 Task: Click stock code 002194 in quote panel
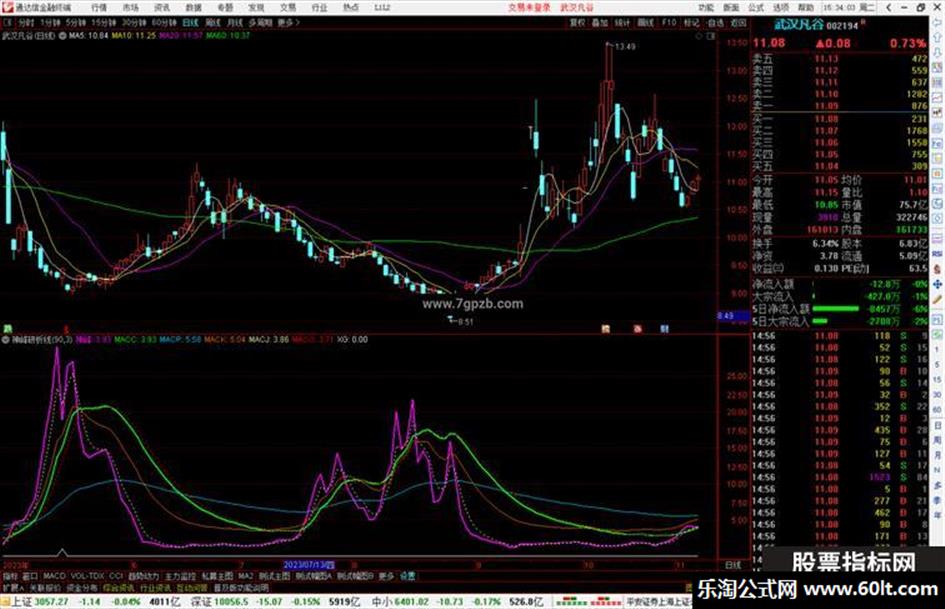pyautogui.click(x=842, y=25)
